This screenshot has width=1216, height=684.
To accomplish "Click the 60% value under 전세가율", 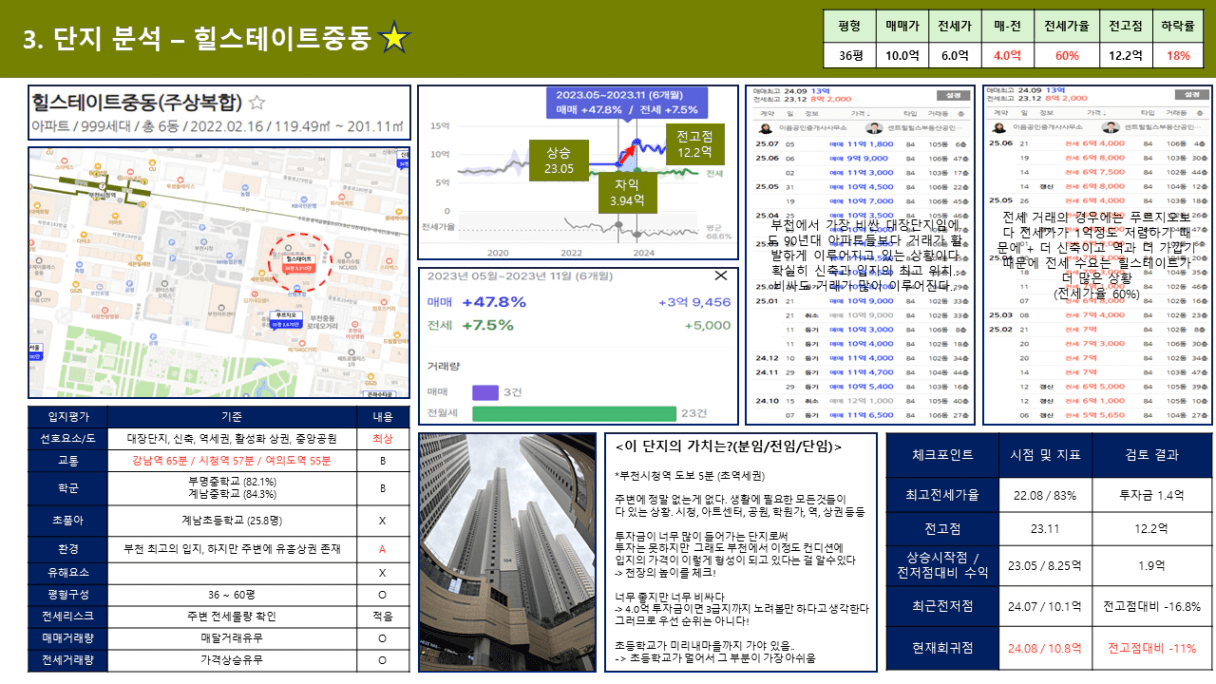I will (x=1067, y=56).
